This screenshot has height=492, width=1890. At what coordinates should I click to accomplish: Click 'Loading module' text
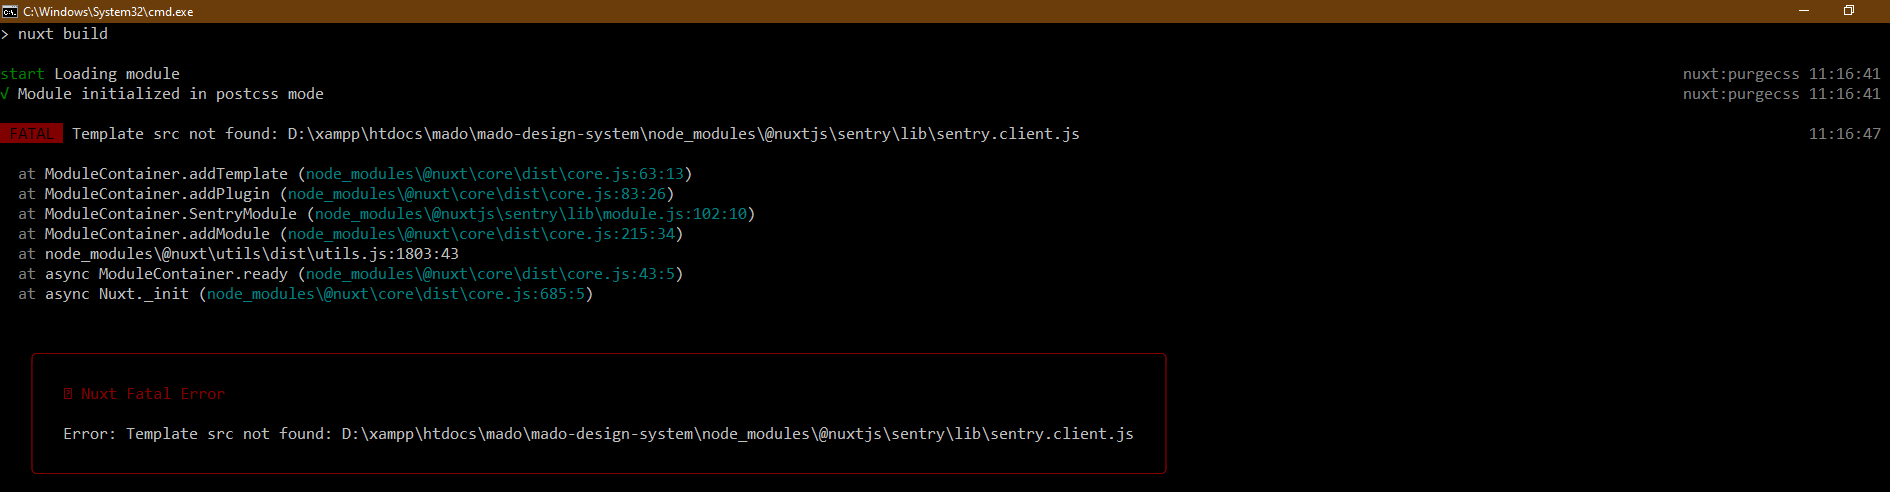117,74
